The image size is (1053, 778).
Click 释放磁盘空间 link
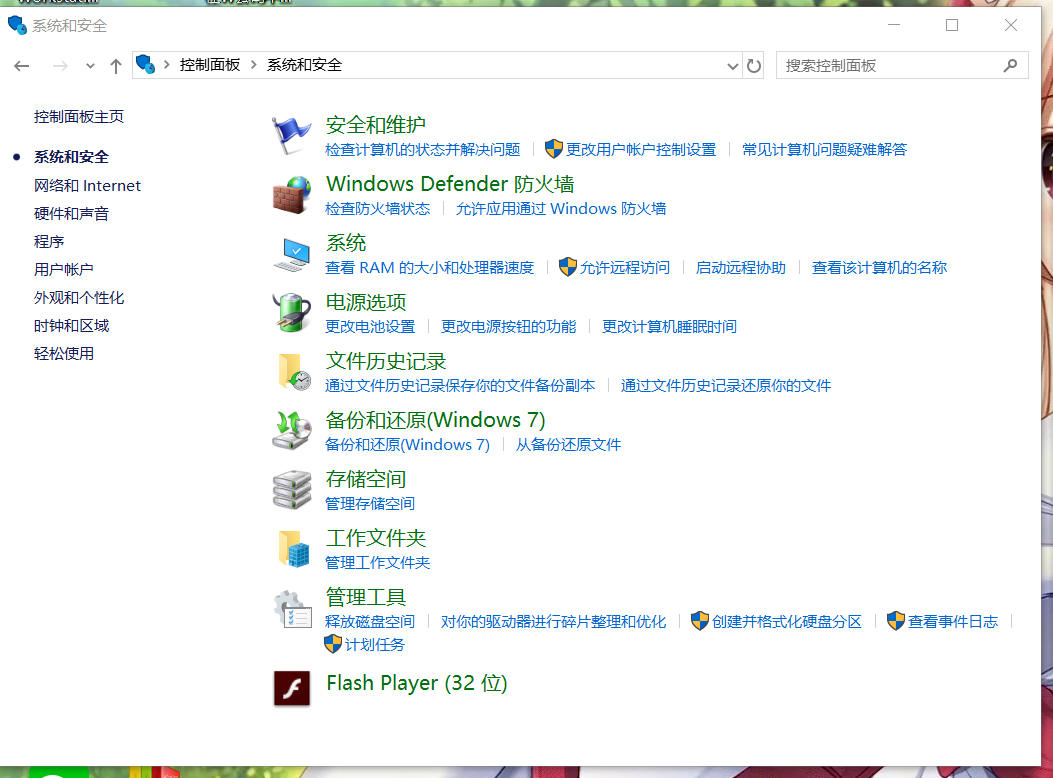pyautogui.click(x=370, y=622)
